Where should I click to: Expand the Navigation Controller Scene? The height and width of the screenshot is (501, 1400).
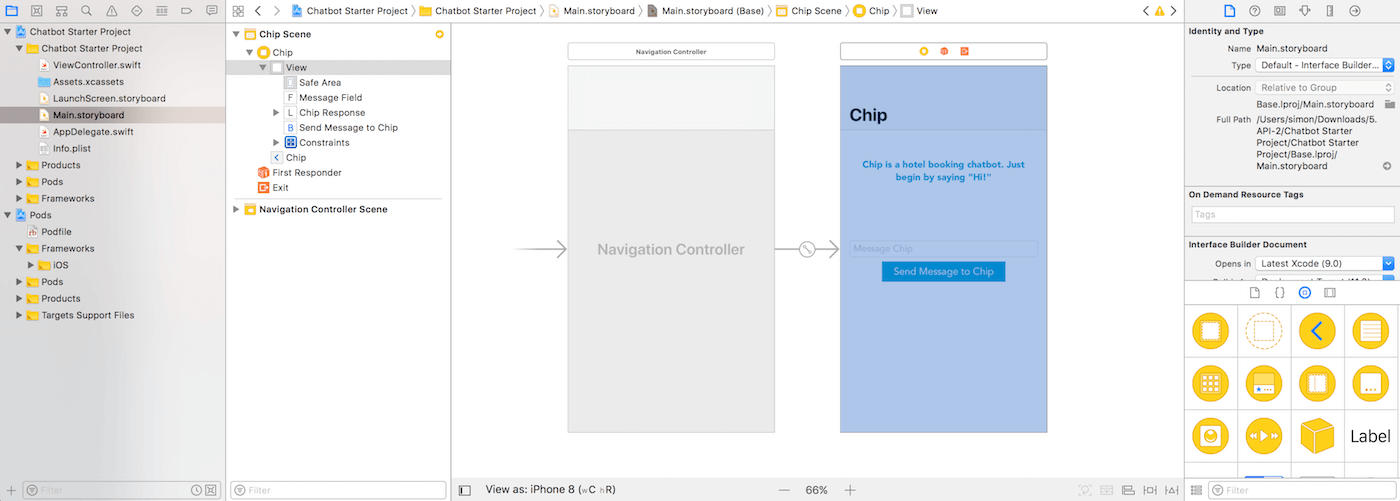click(x=237, y=209)
